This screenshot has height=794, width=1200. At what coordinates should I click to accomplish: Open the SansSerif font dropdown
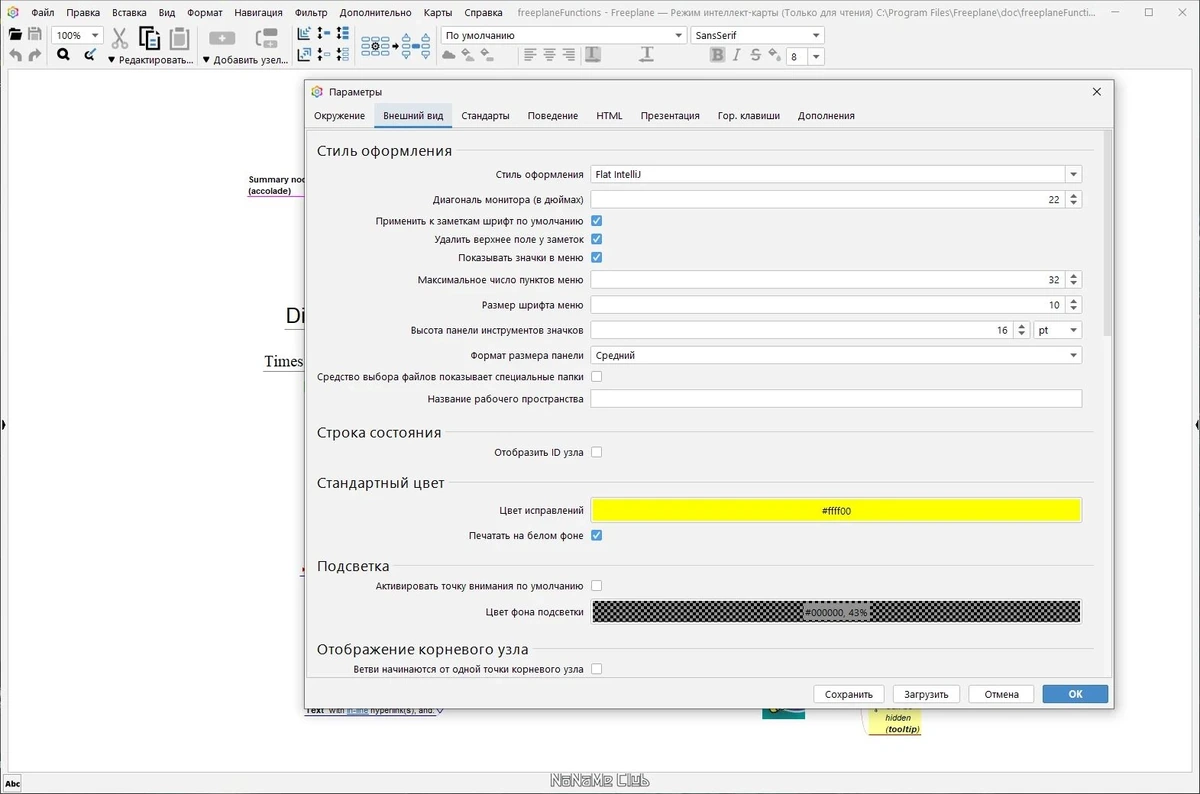pyautogui.click(x=757, y=35)
